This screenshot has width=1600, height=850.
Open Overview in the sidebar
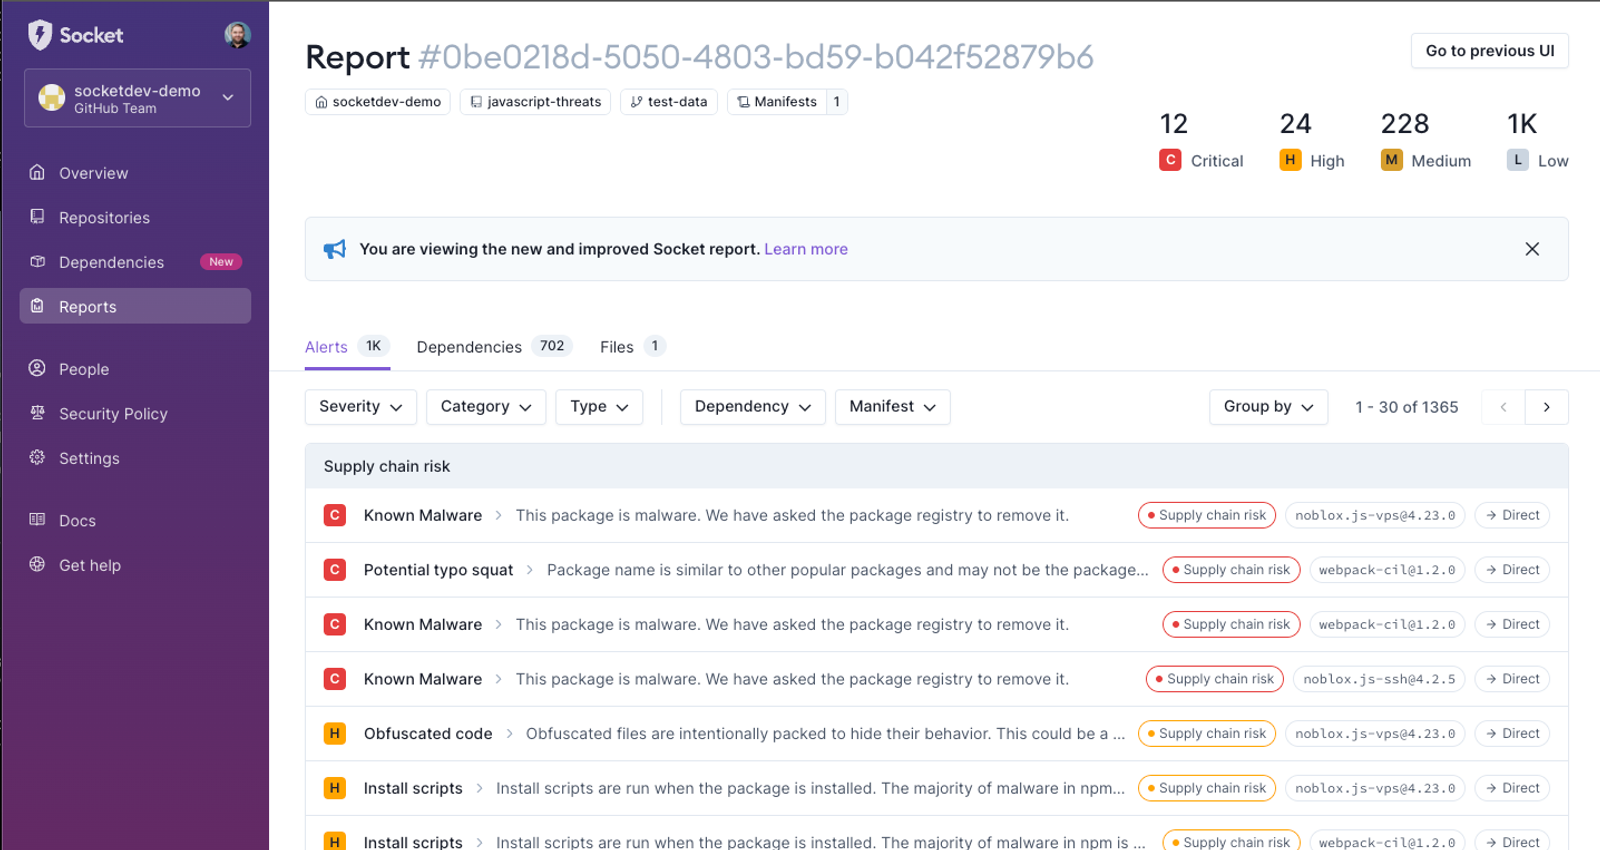(135, 173)
